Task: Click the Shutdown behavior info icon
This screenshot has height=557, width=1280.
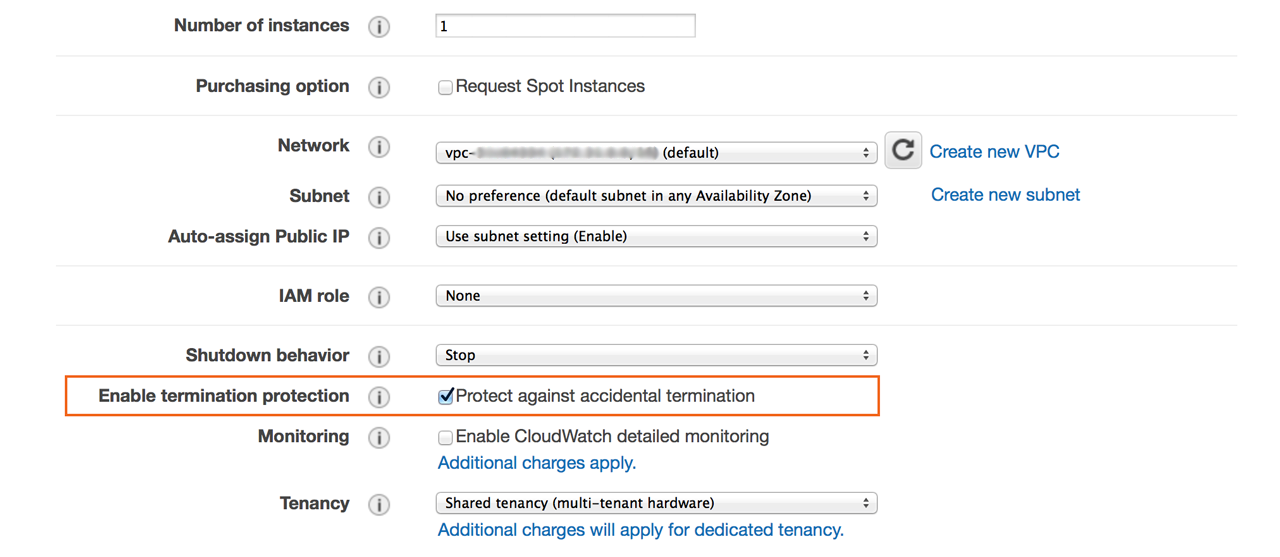Action: 379,356
